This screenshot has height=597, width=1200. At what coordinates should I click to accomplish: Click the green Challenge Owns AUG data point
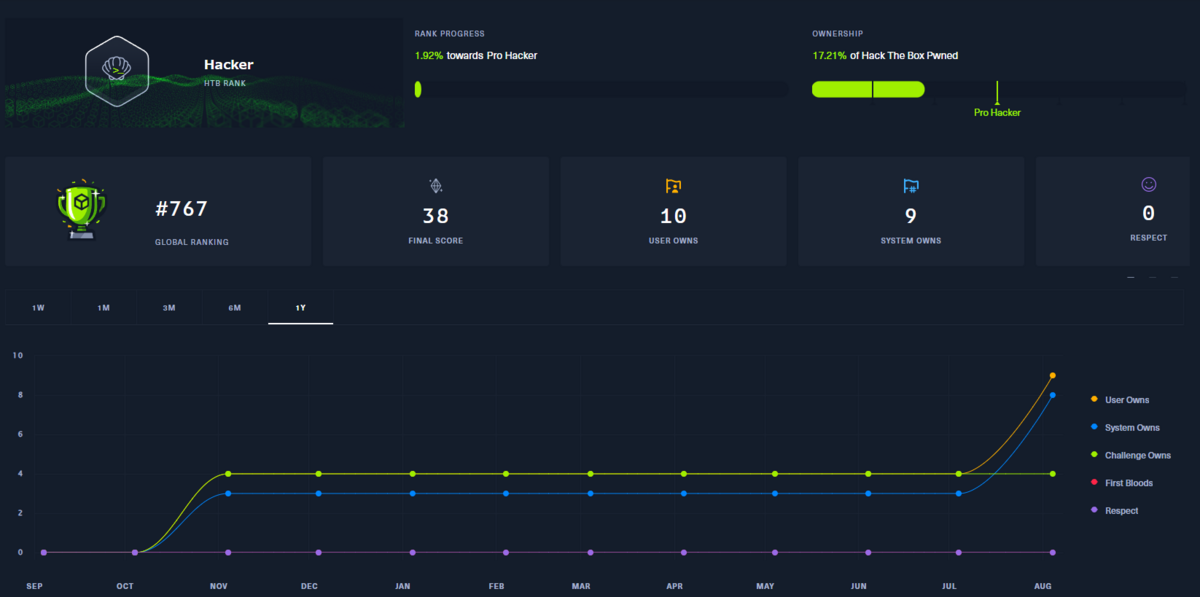click(x=1053, y=474)
